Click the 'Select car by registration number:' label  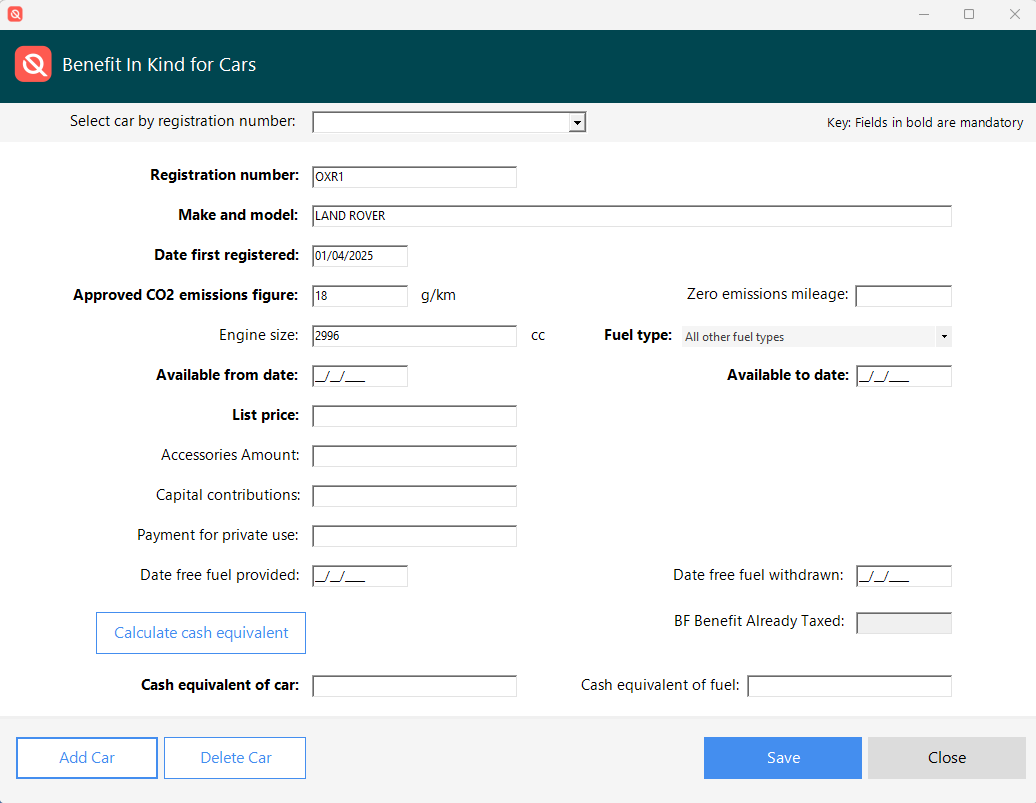[x=182, y=121]
